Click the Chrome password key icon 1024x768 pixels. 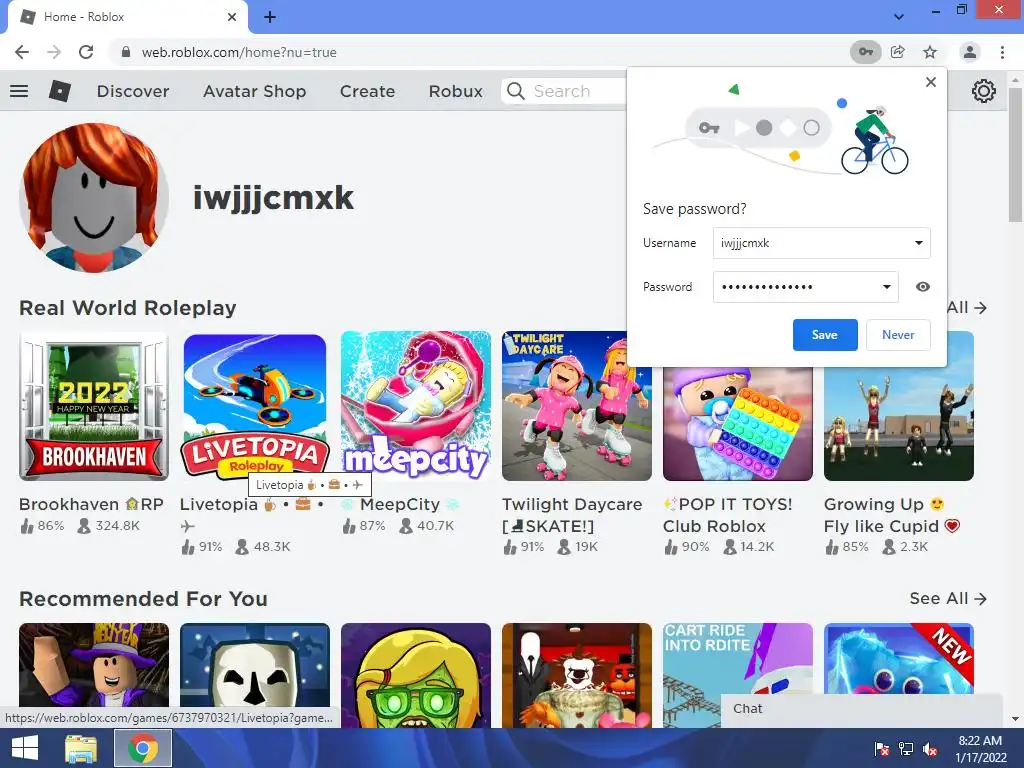coord(865,52)
